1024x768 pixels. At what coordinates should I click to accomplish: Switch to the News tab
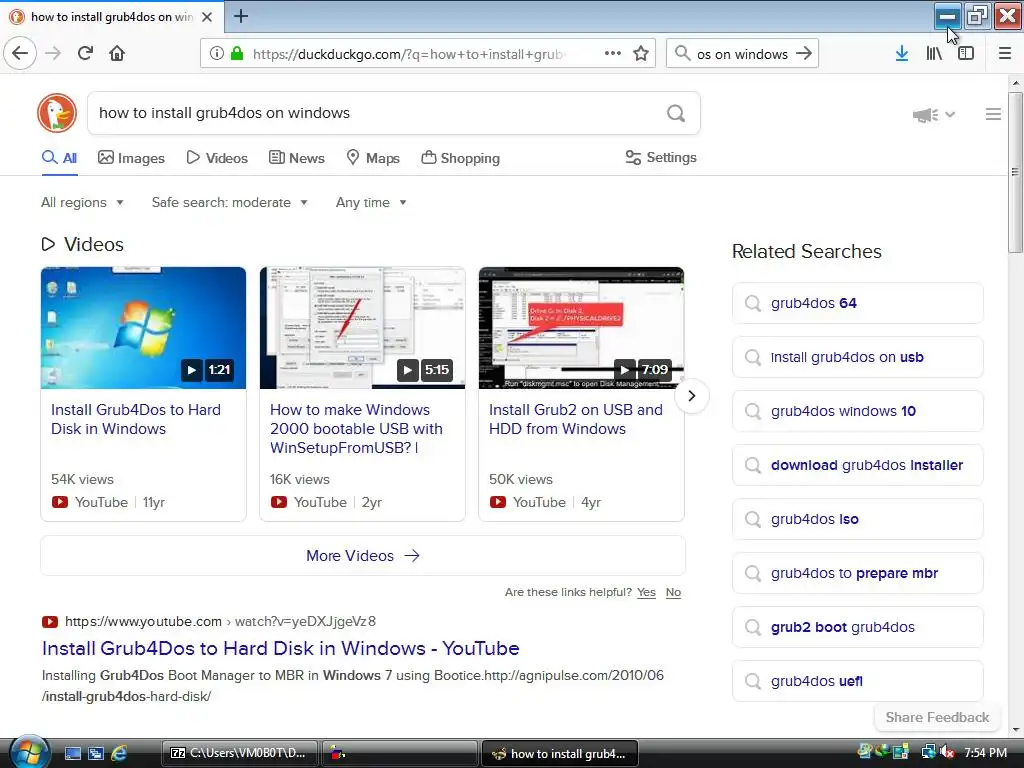coord(297,158)
